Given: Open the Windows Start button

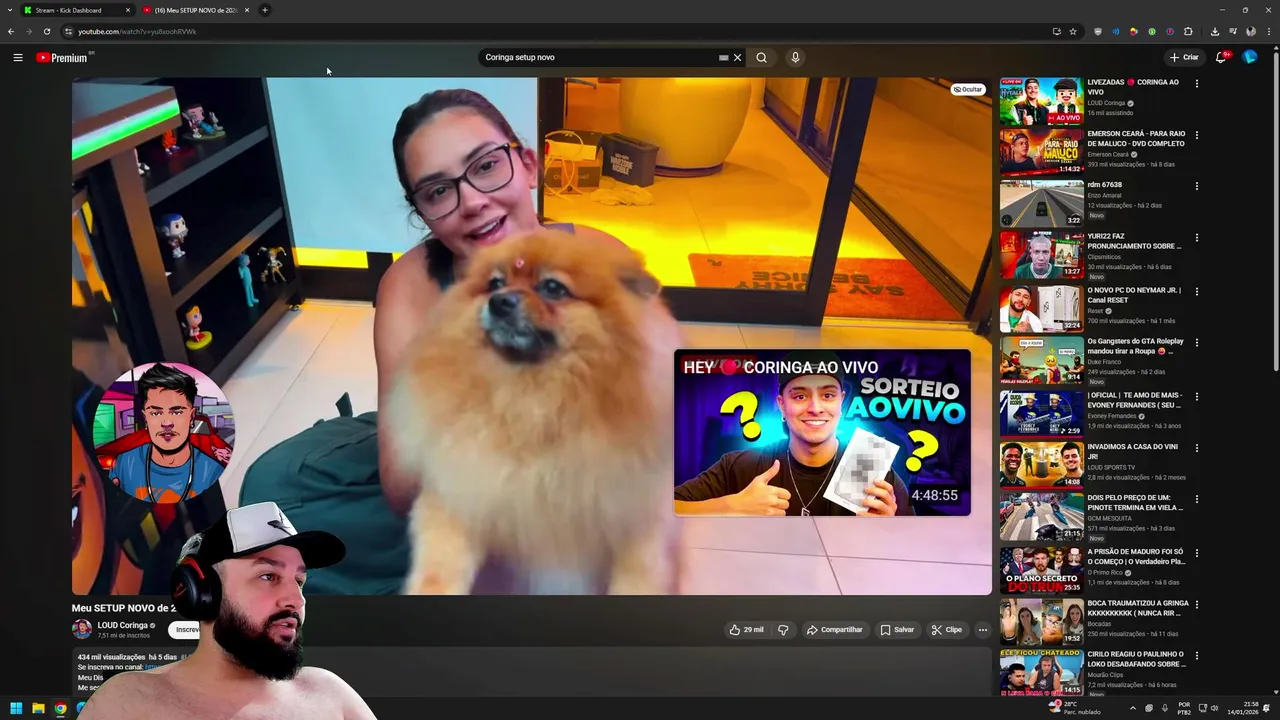Looking at the screenshot, I should pyautogui.click(x=16, y=708).
